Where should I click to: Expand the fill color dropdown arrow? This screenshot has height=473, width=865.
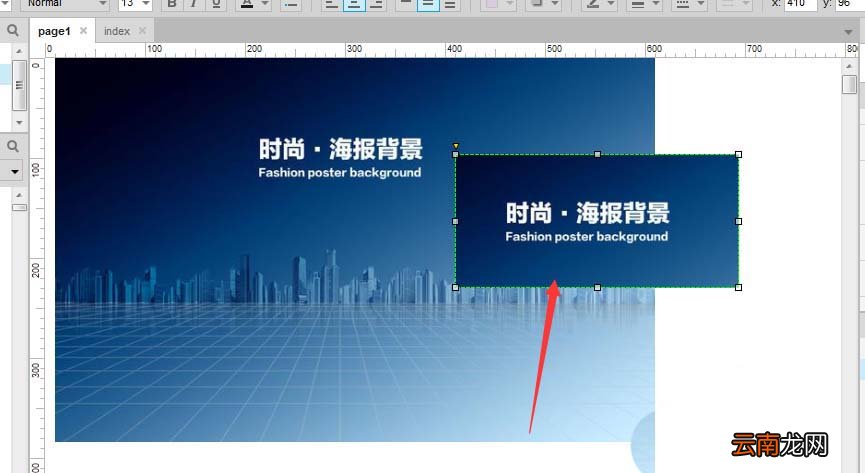pos(510,4)
